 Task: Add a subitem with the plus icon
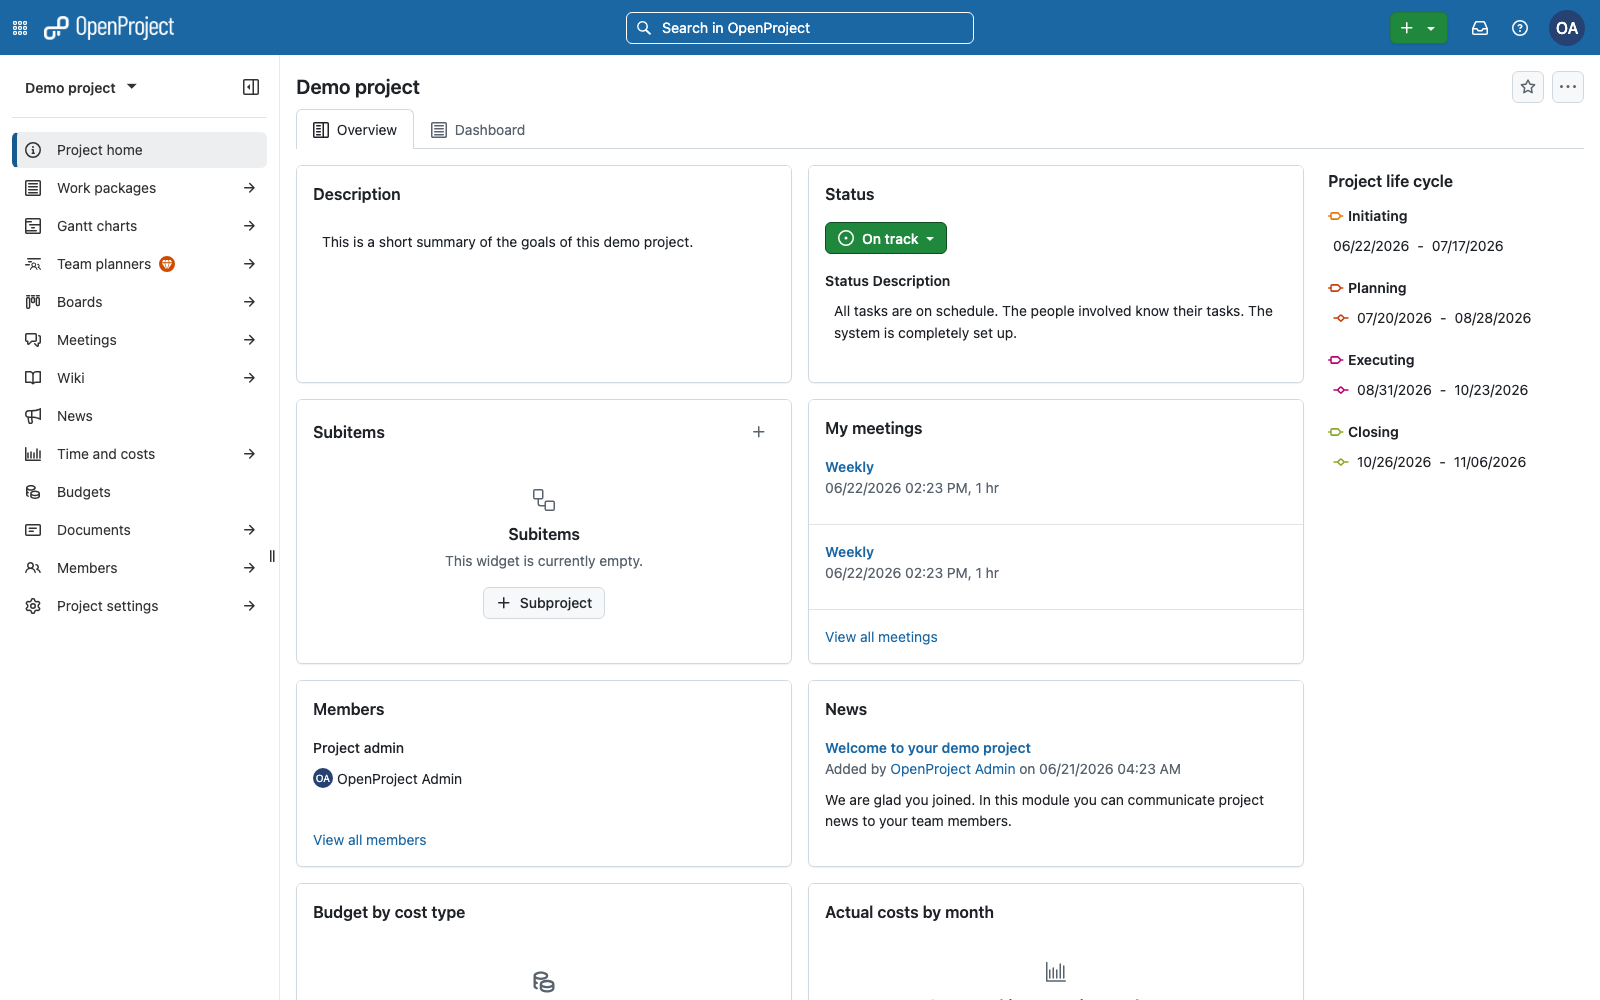(759, 432)
